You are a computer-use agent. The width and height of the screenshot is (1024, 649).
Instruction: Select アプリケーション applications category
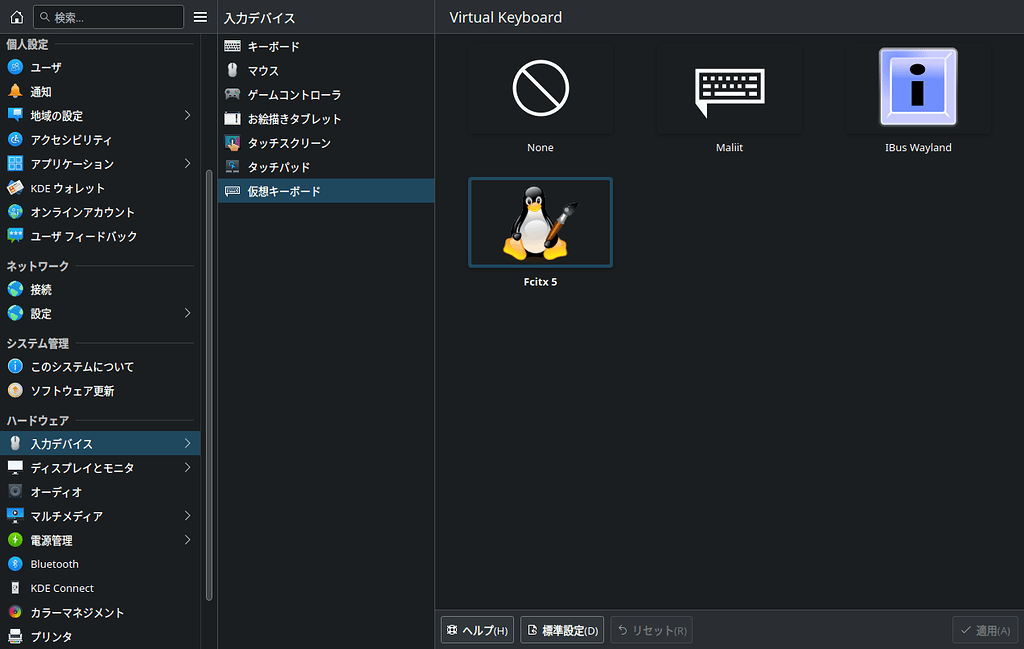(100, 164)
